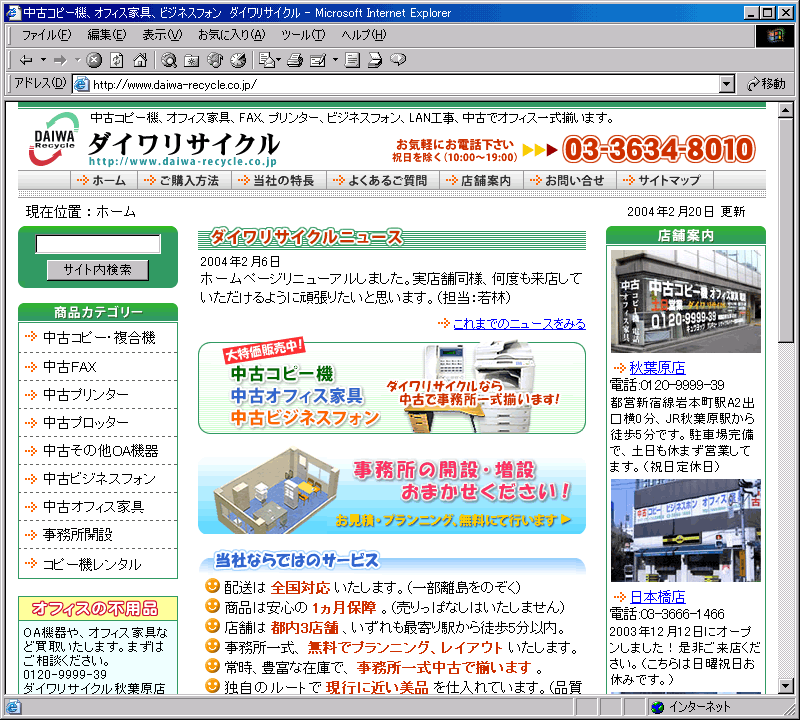Viewport: 800px width, 720px height.
Task: Click the vertical scrollbar down arrow
Action: coord(786,686)
